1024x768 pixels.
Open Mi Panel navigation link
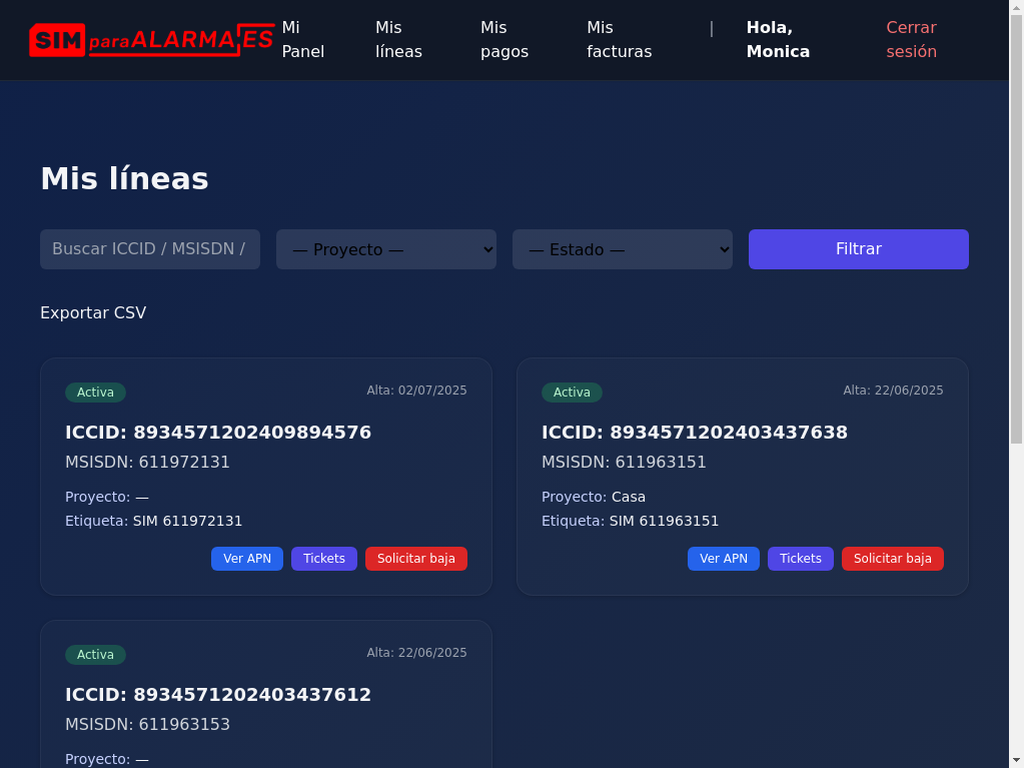pos(303,39)
